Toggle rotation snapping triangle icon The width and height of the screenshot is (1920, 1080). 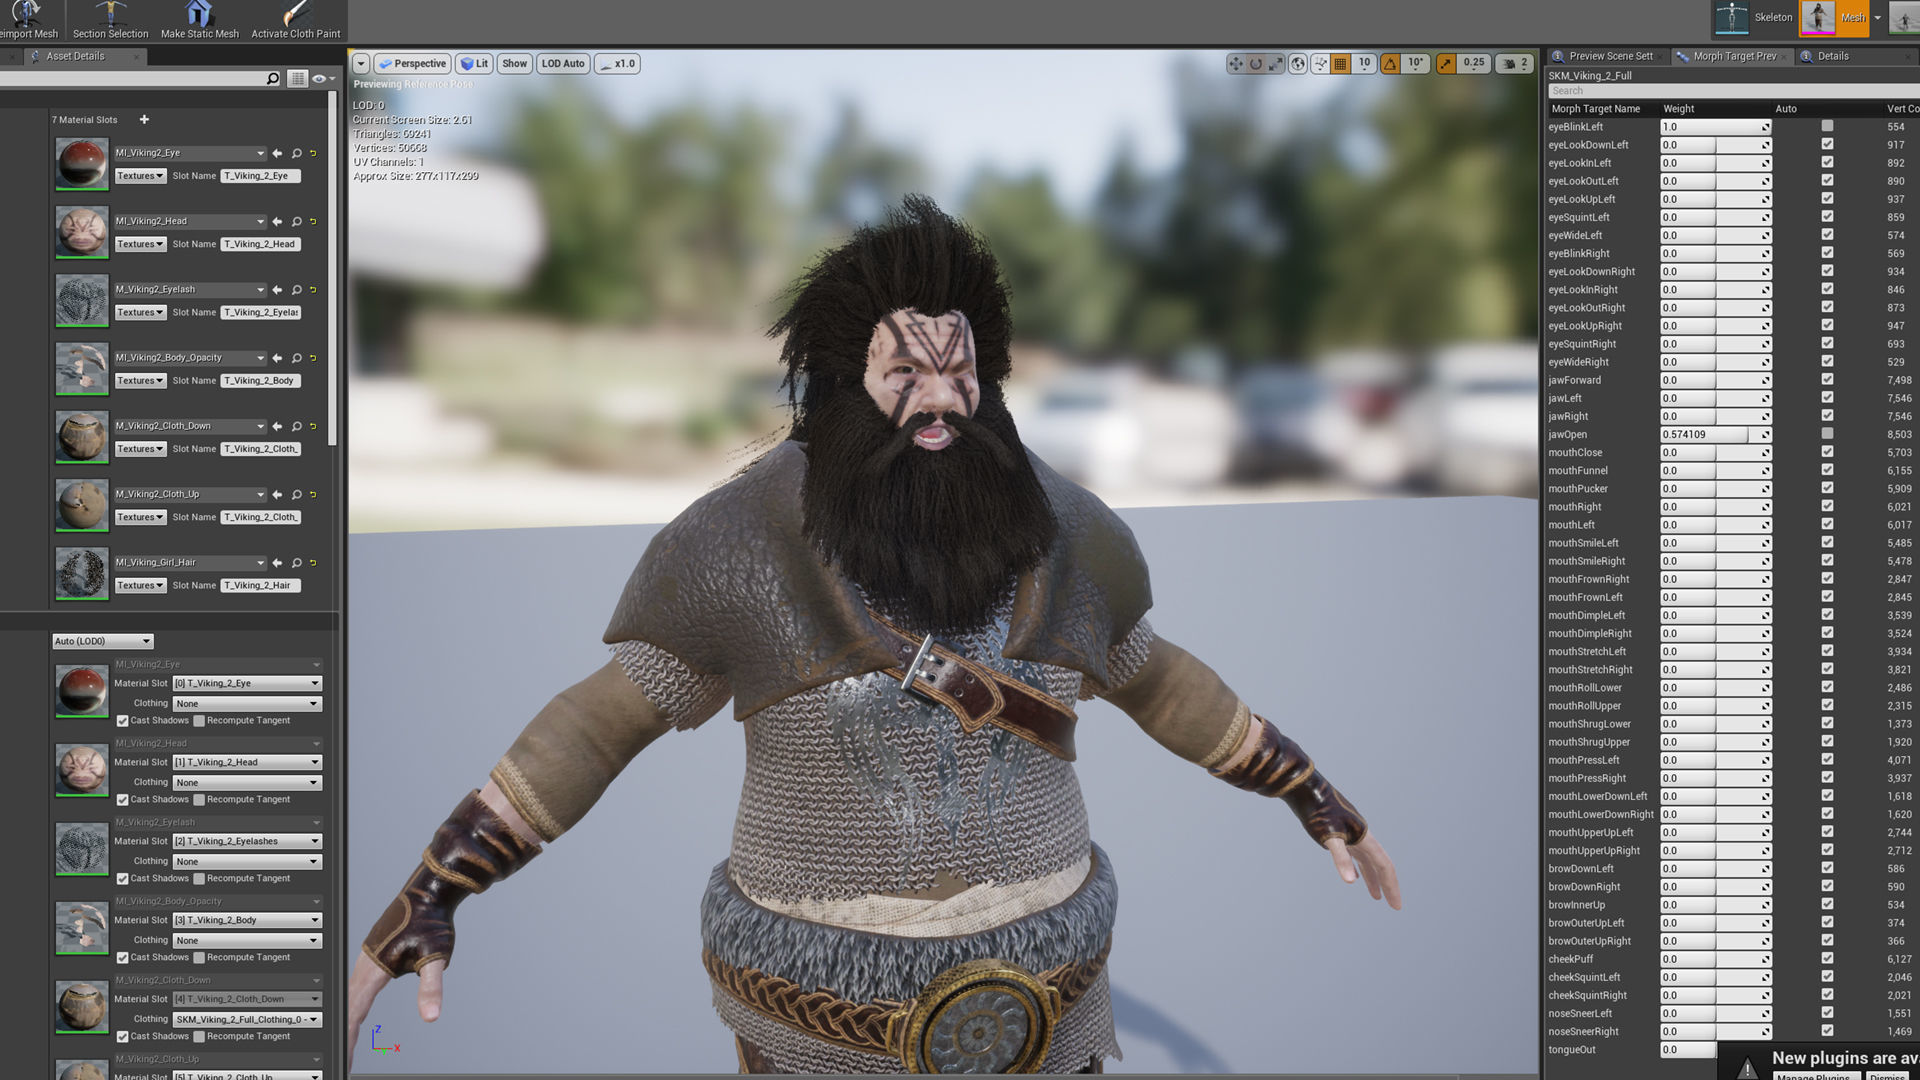(1390, 63)
